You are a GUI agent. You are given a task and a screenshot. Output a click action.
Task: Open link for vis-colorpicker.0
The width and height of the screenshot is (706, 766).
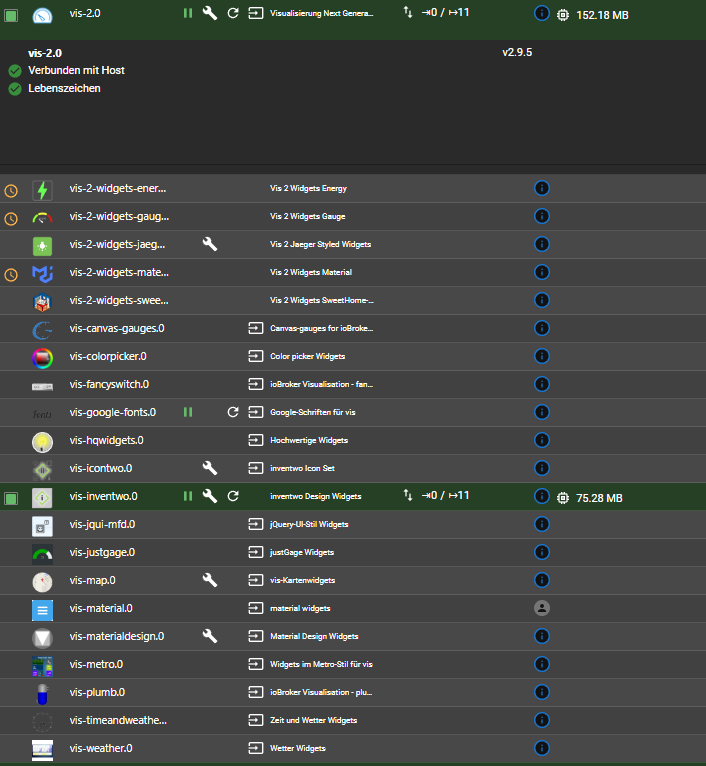(256, 356)
